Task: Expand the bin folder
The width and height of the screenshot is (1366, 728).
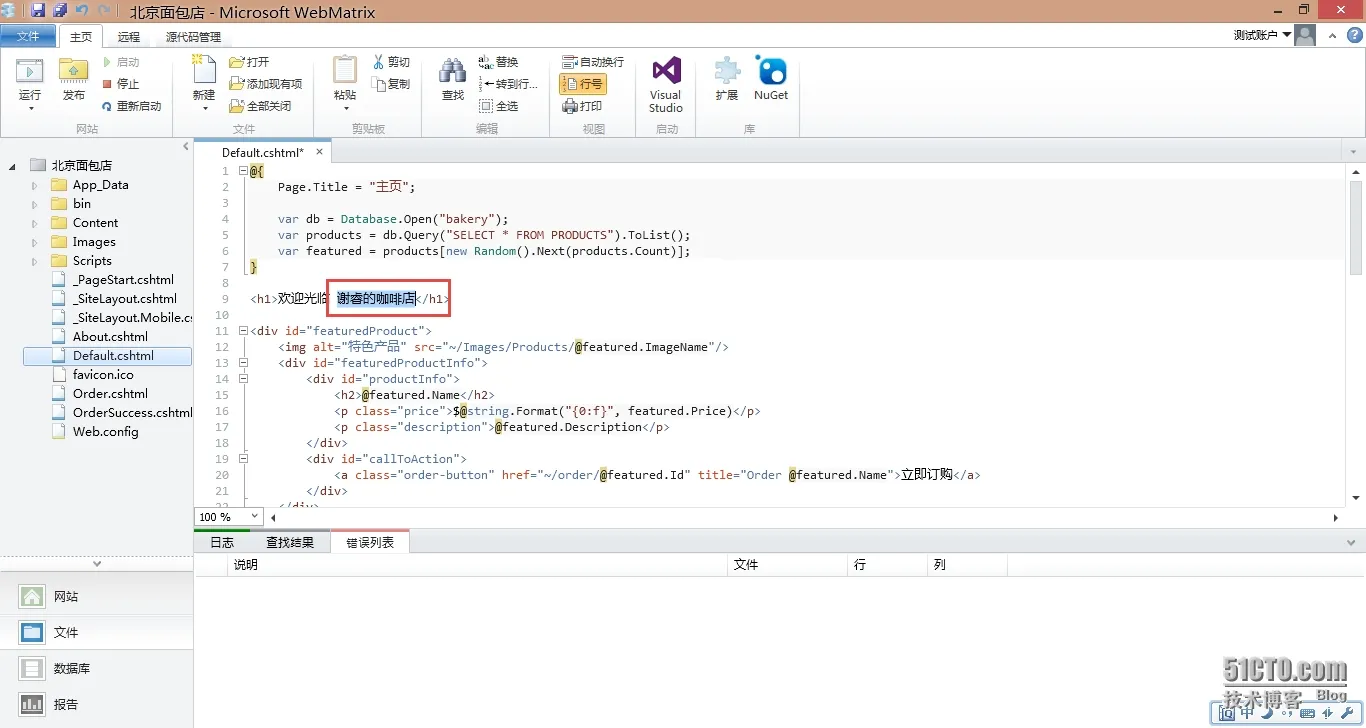Action: pyautogui.click(x=34, y=204)
